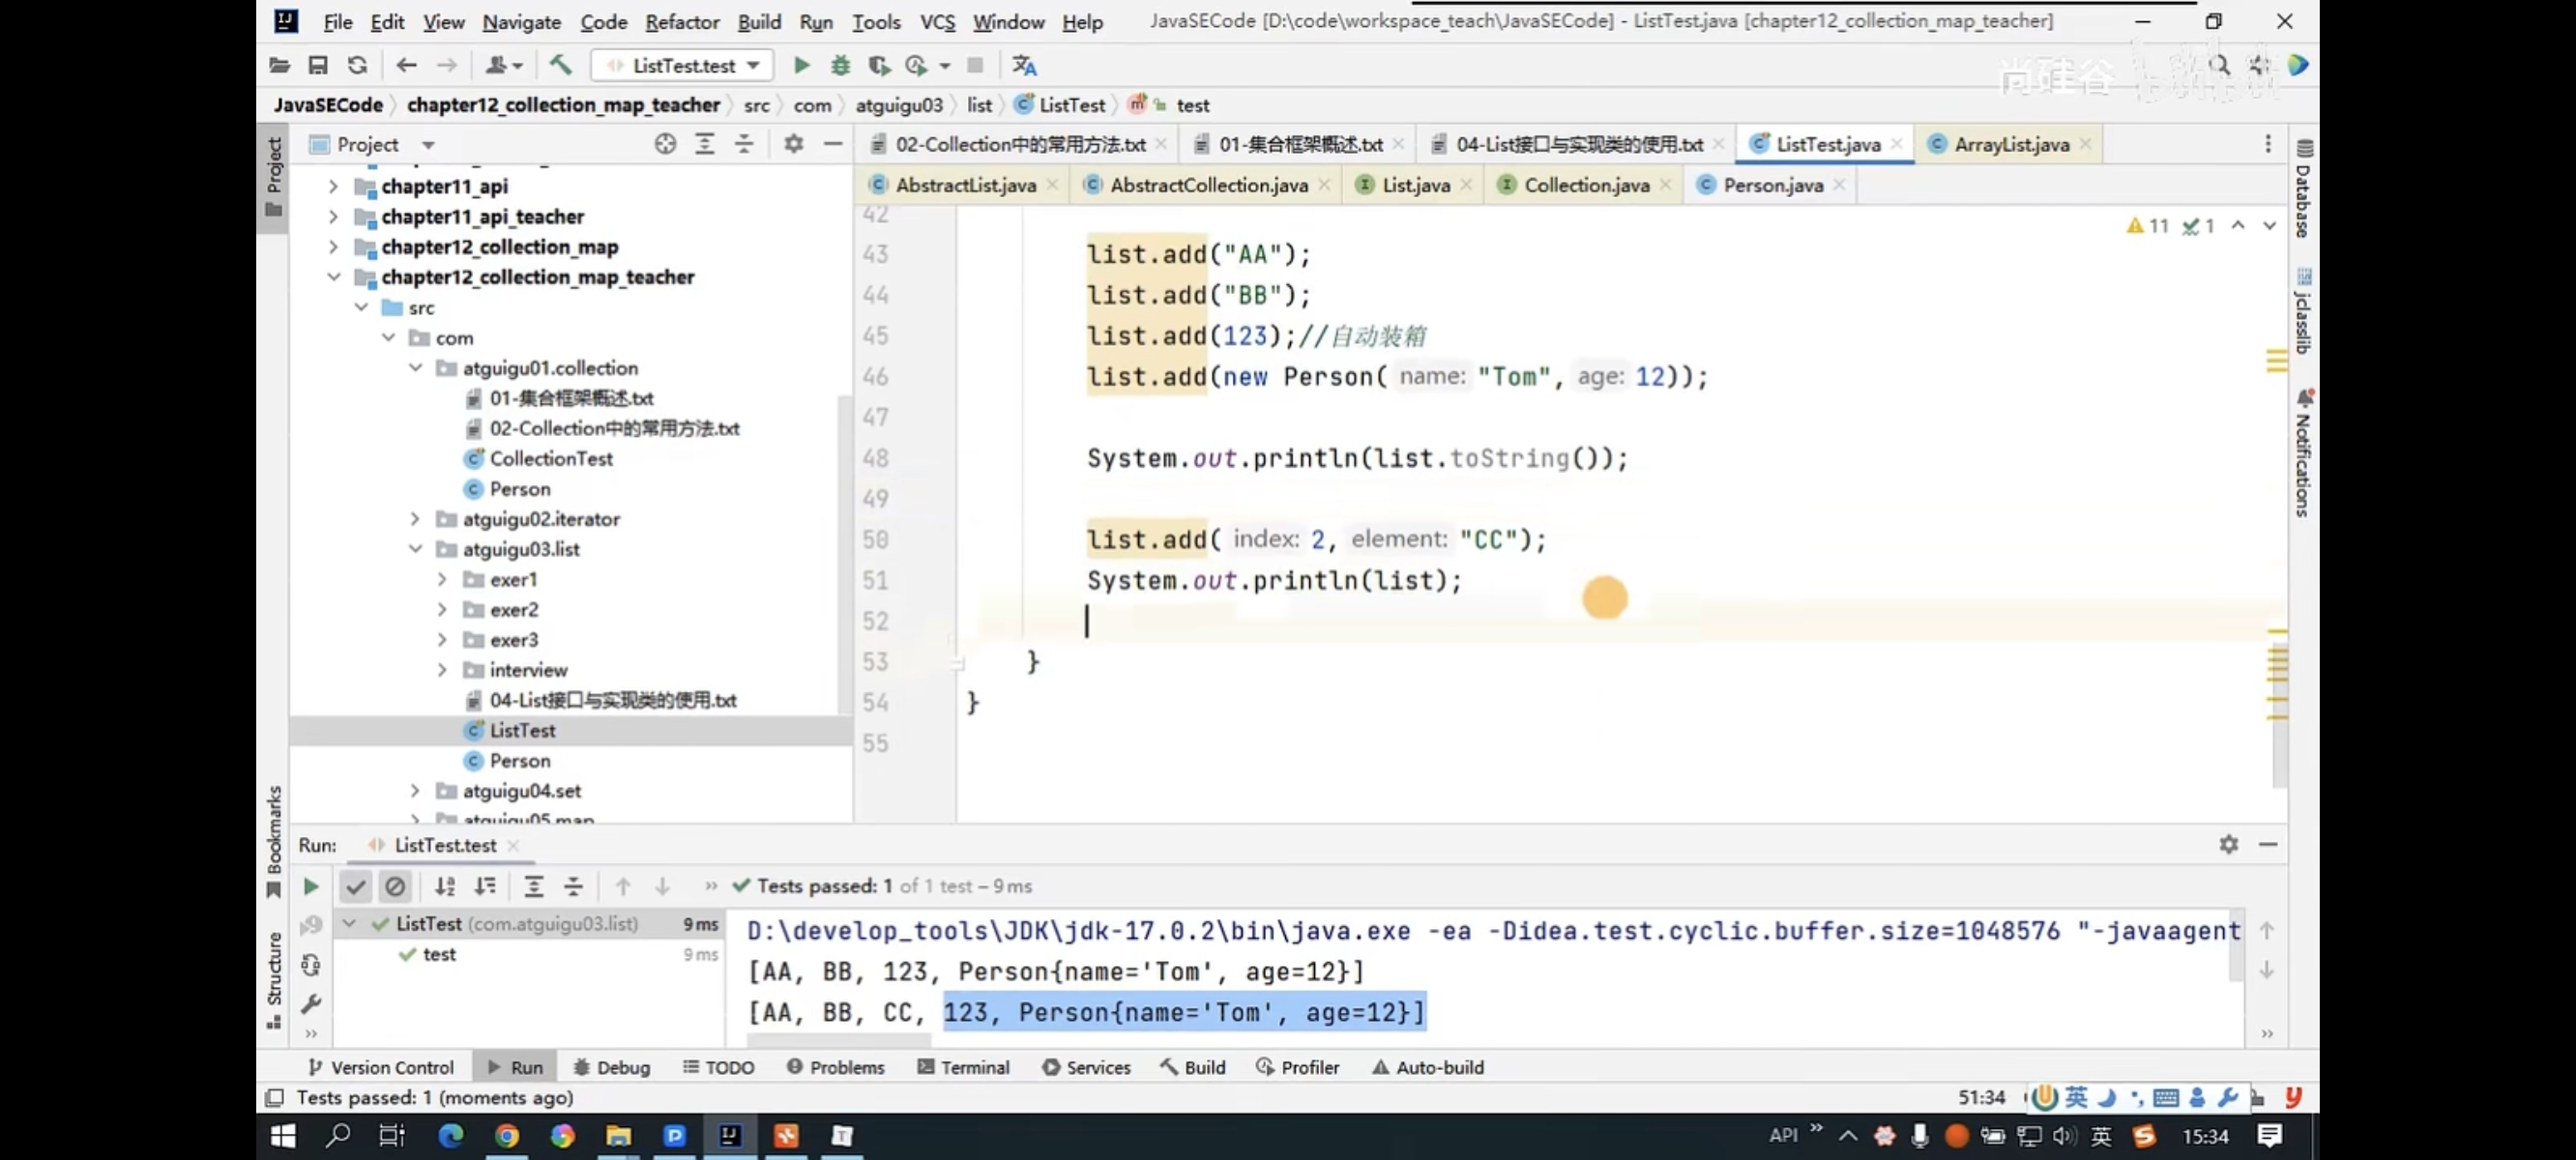Click the translate icon in toolbar
Screen dimensions: 2576x1160
pos(1024,65)
